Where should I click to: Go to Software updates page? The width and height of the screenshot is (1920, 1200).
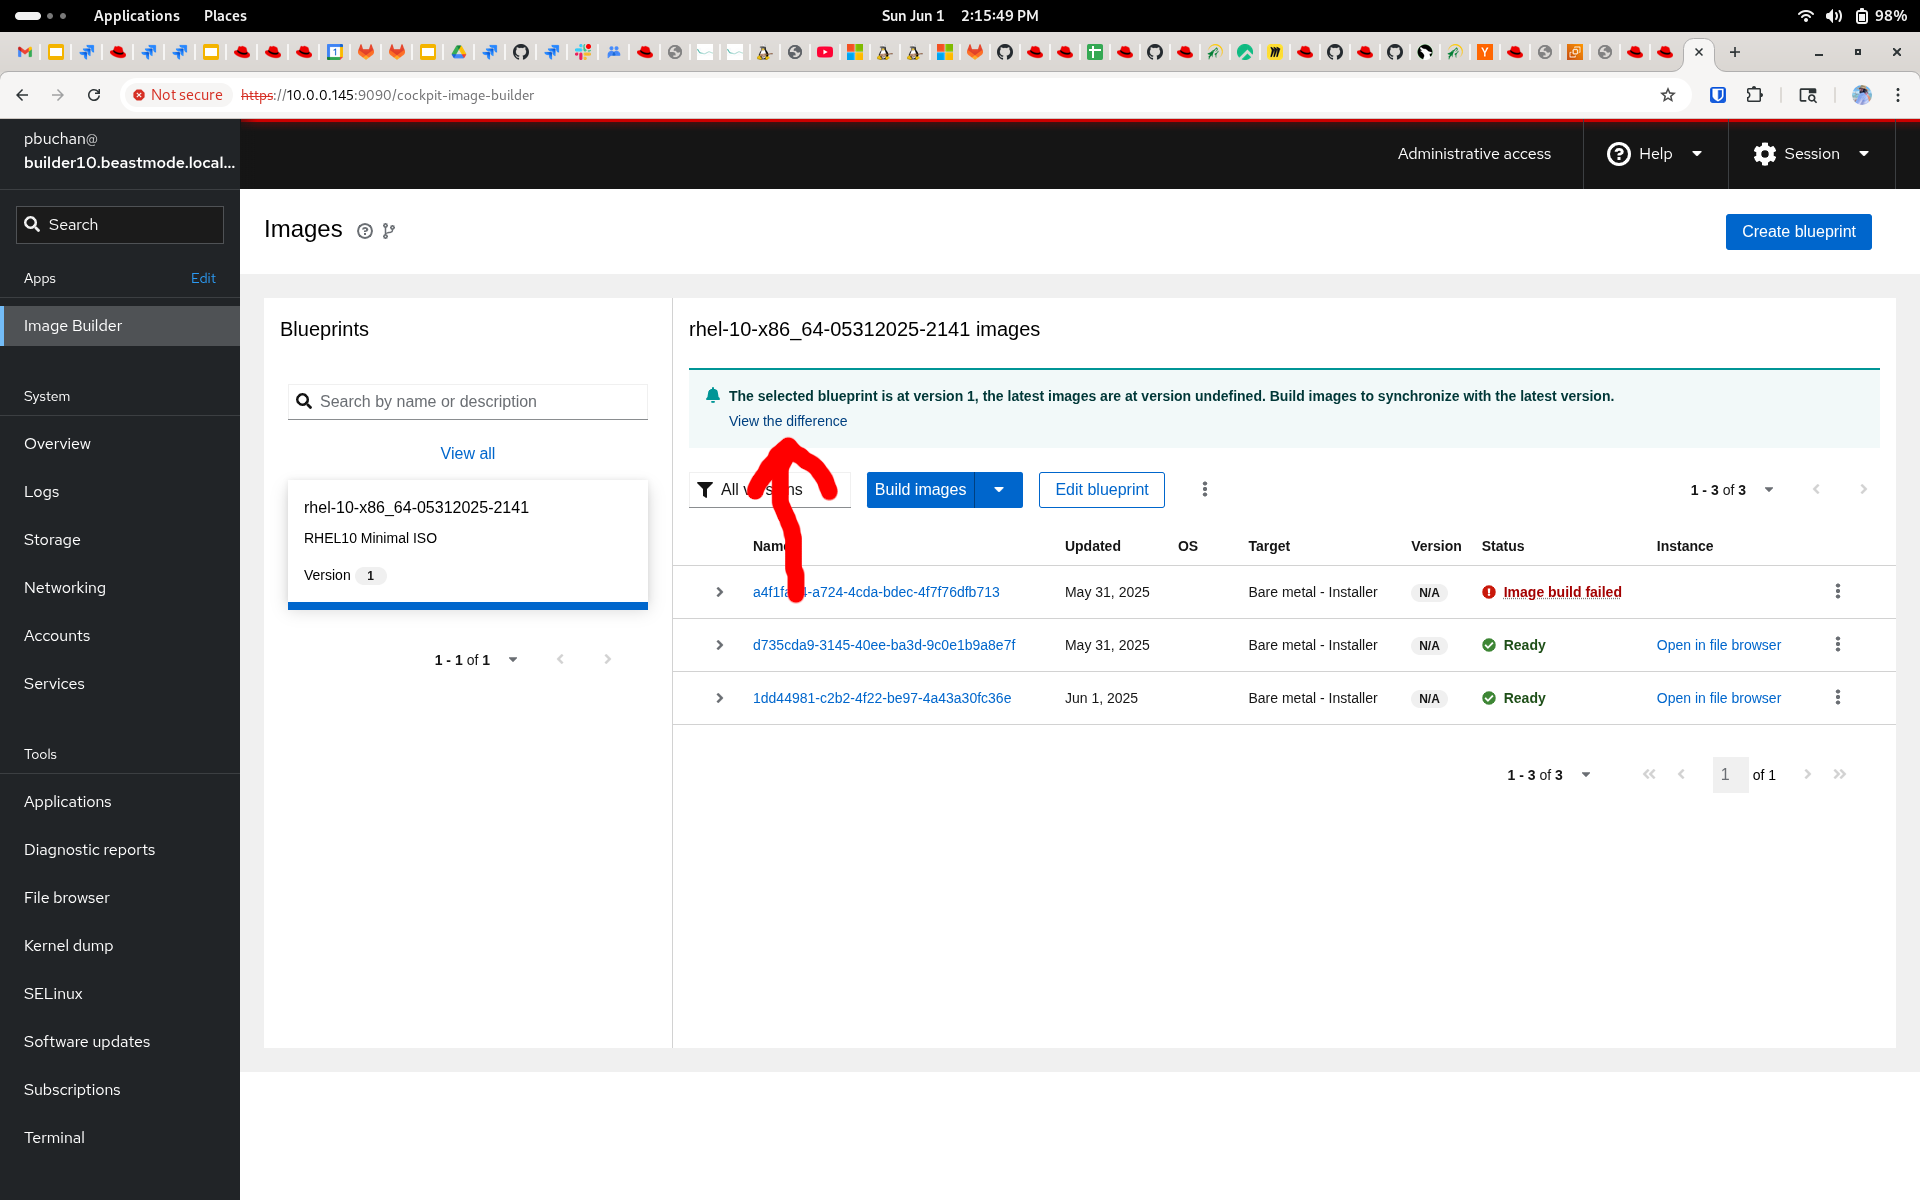(x=87, y=1042)
